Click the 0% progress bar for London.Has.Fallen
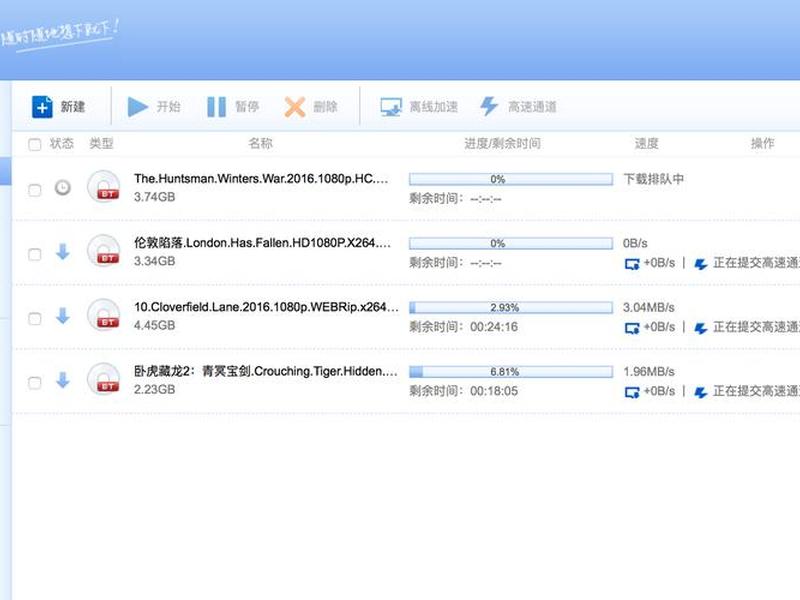 (511, 243)
